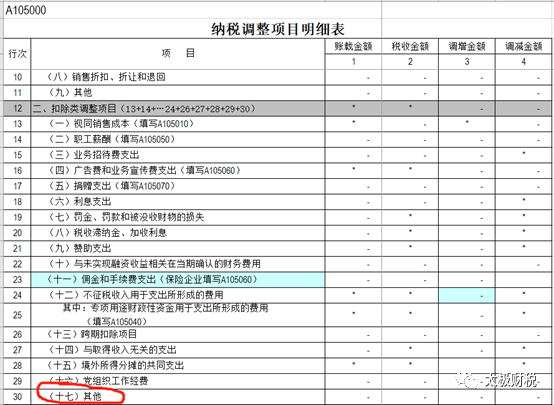The image size is (554, 405).
Task: Click row 11 (九)其他 item
Action: 178,93
